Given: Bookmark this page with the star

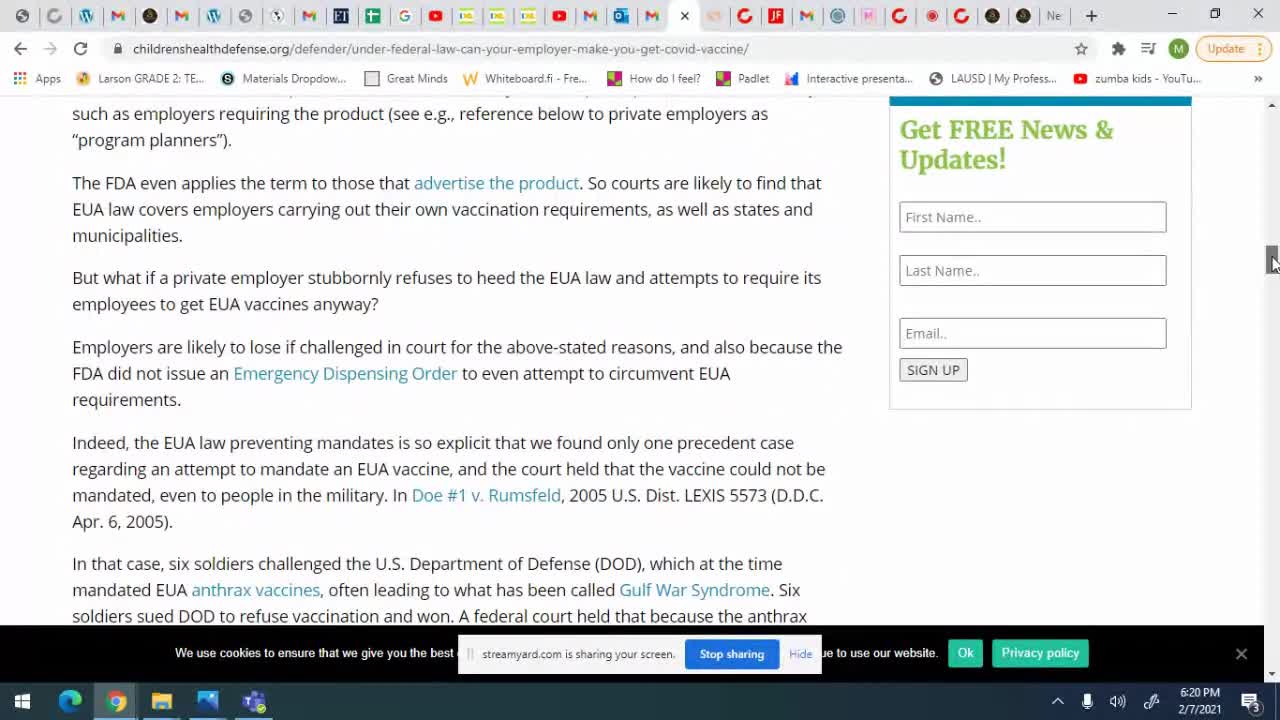Looking at the screenshot, I should coord(1081,48).
